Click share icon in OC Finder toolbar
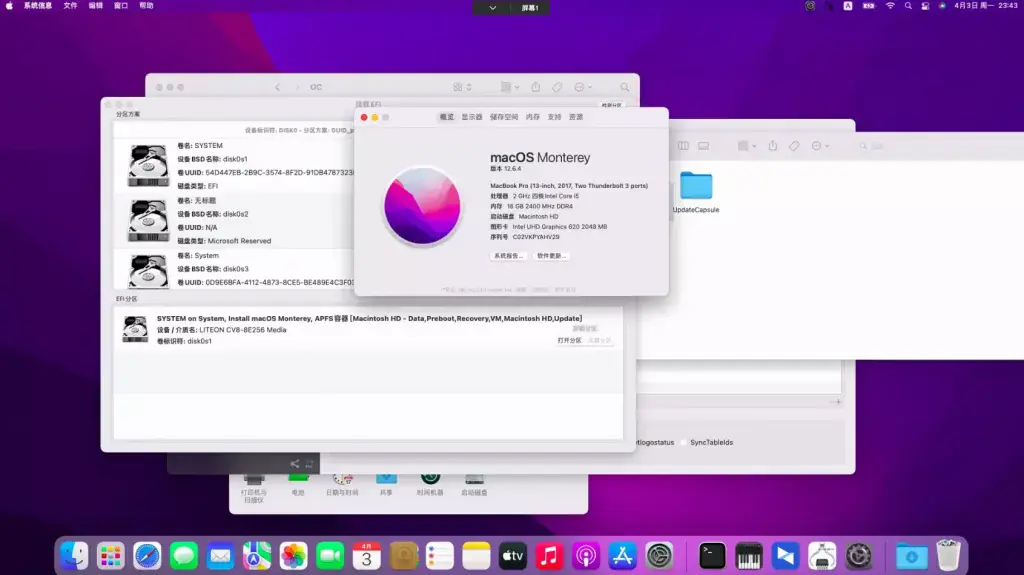 [x=536, y=87]
